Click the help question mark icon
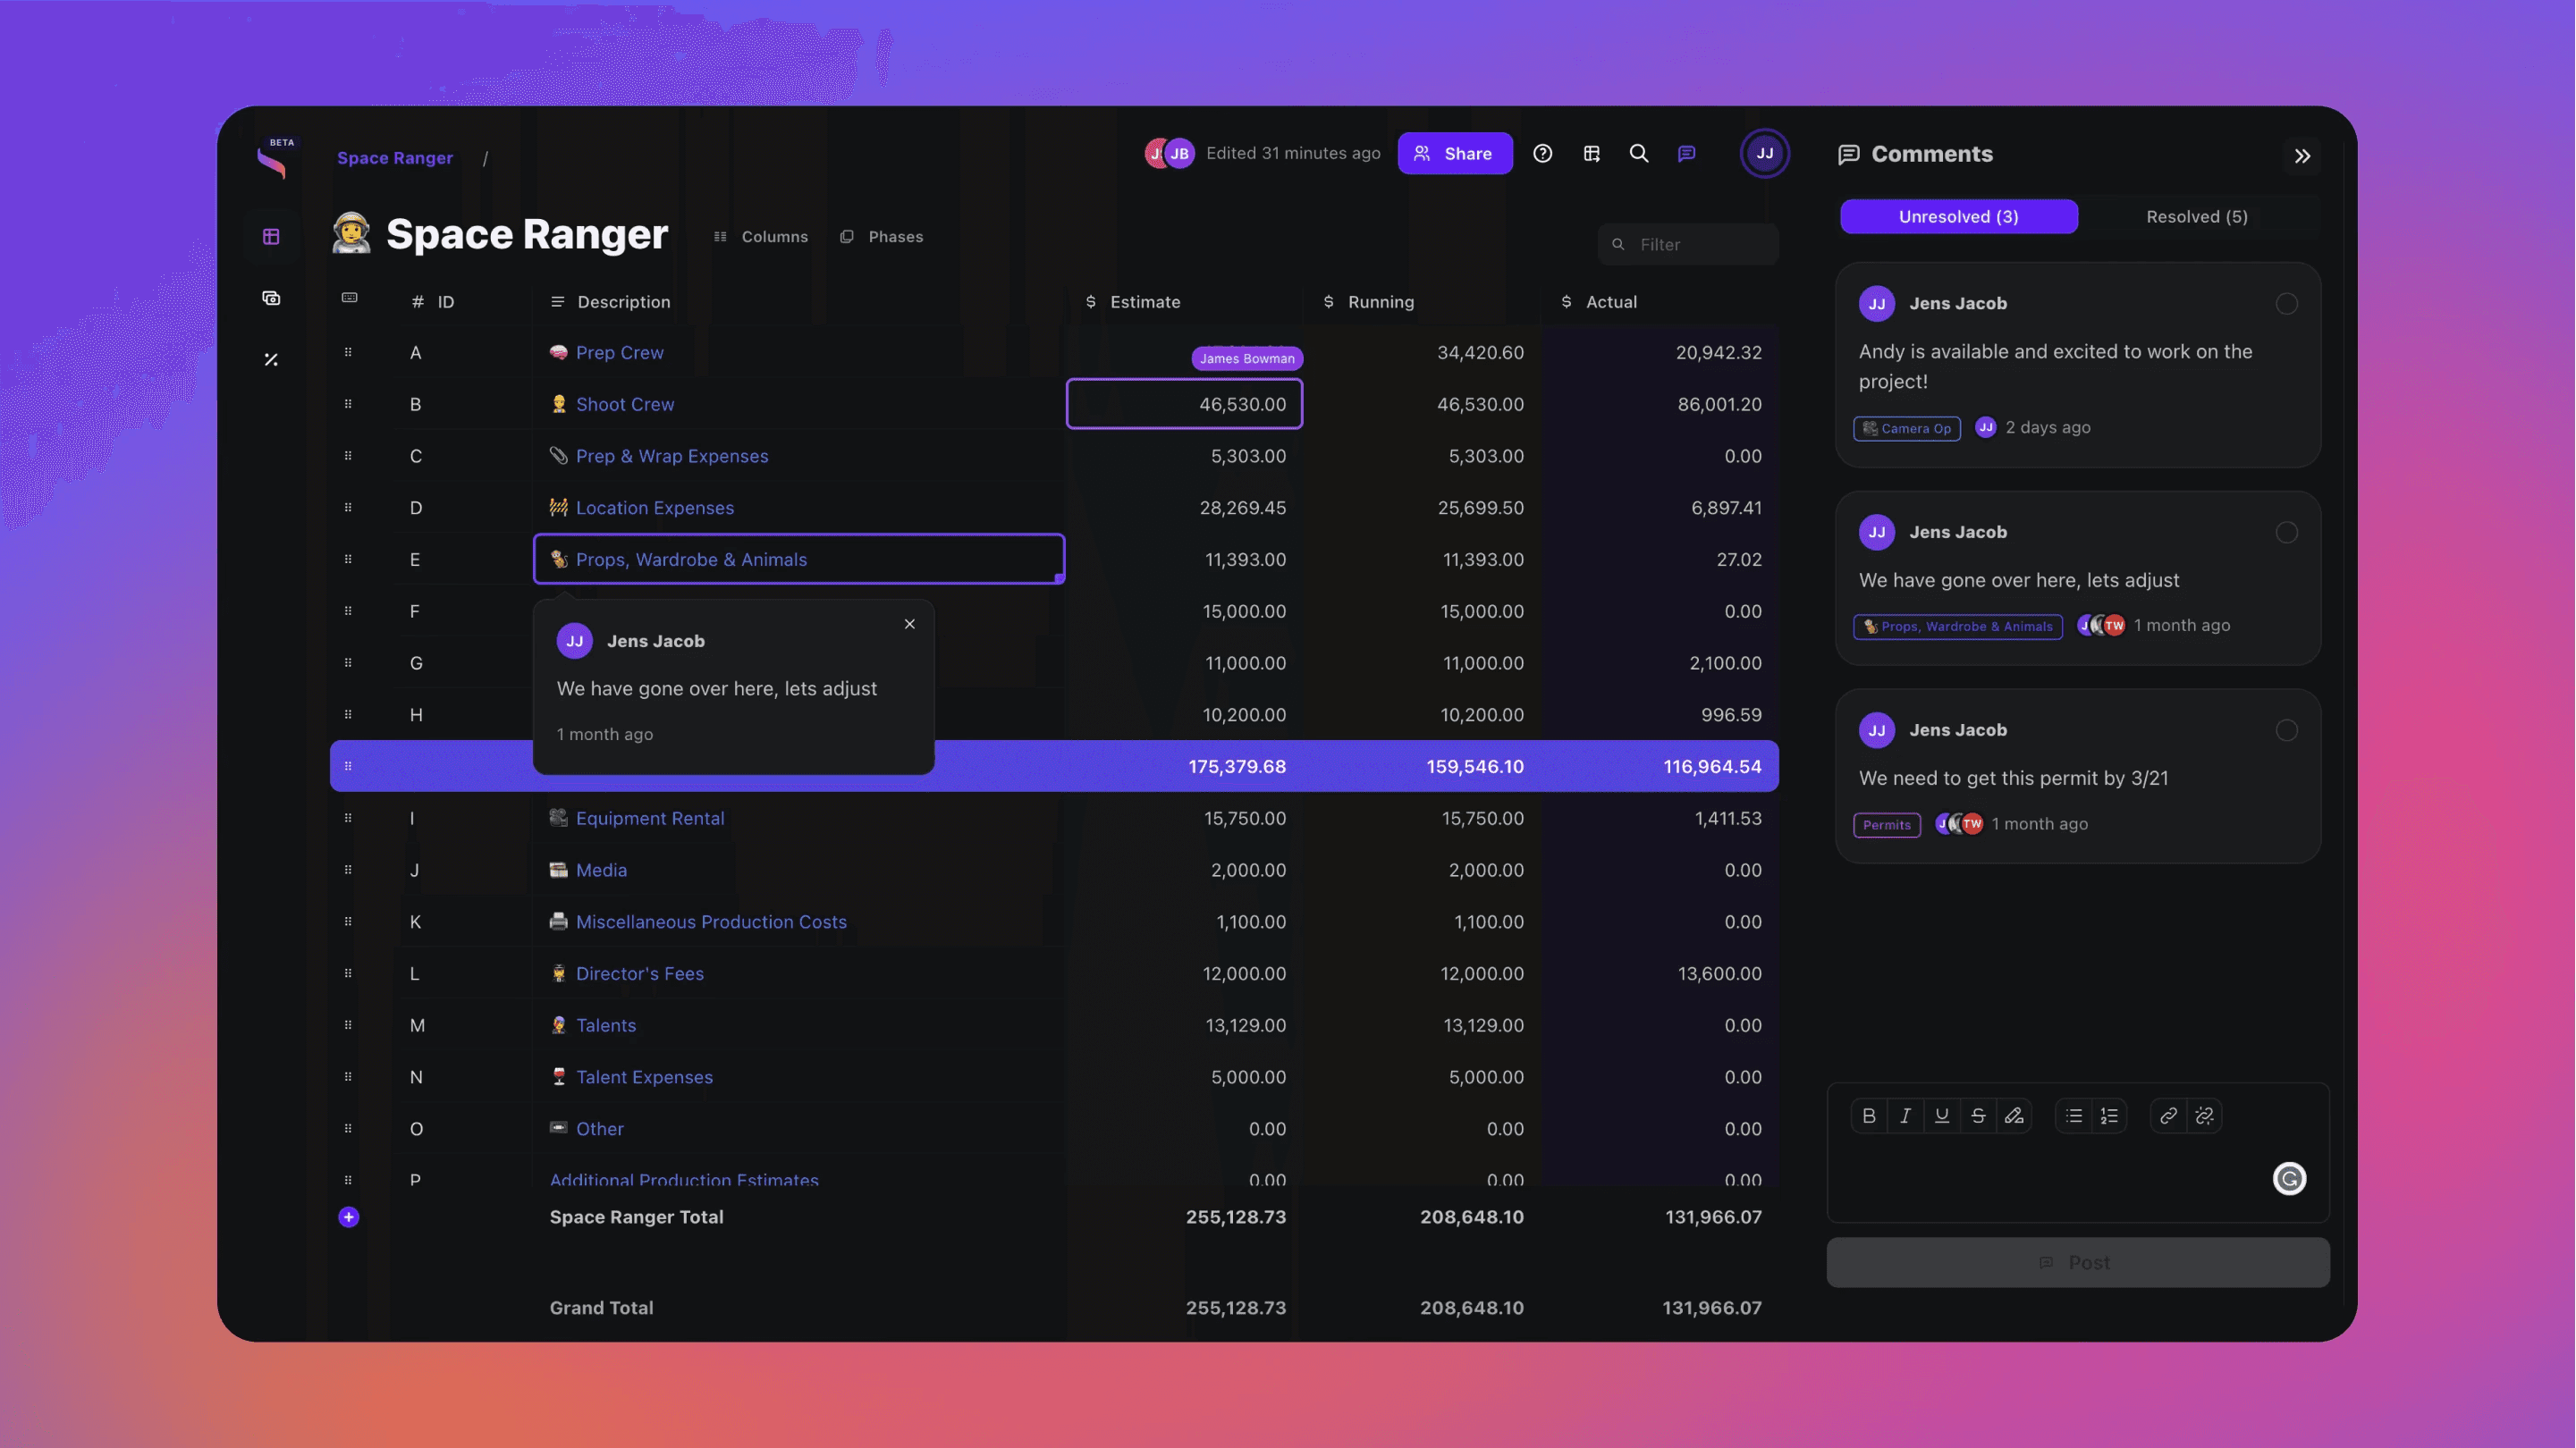This screenshot has width=2576, height=1448. click(1542, 153)
